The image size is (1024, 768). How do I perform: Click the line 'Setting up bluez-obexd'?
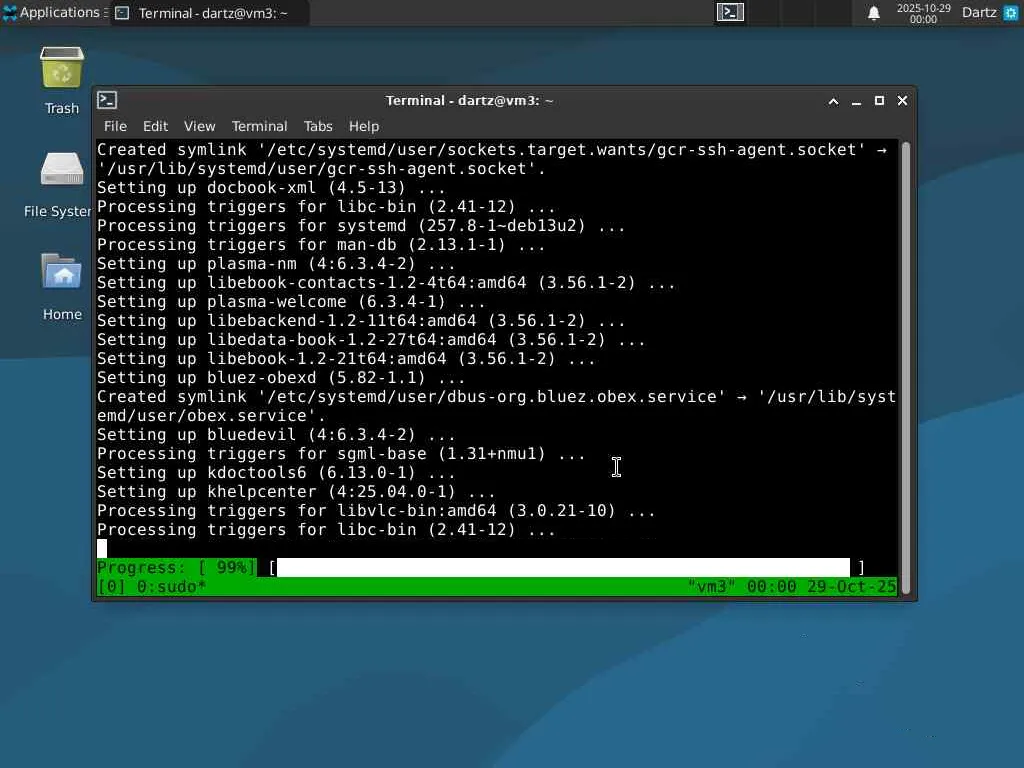point(281,377)
